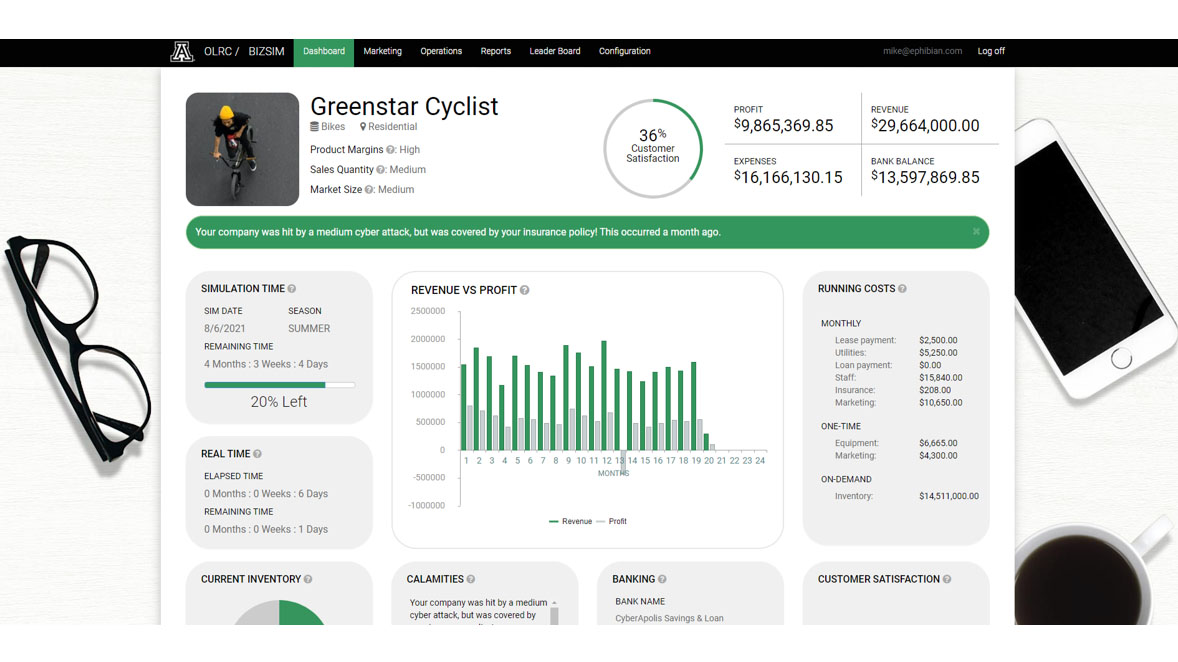Click the Product Margins help icon

pyautogui.click(x=391, y=150)
